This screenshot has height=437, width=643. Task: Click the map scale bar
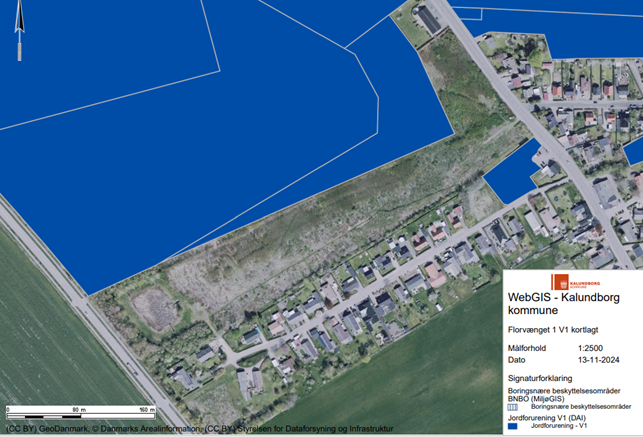click(80, 410)
